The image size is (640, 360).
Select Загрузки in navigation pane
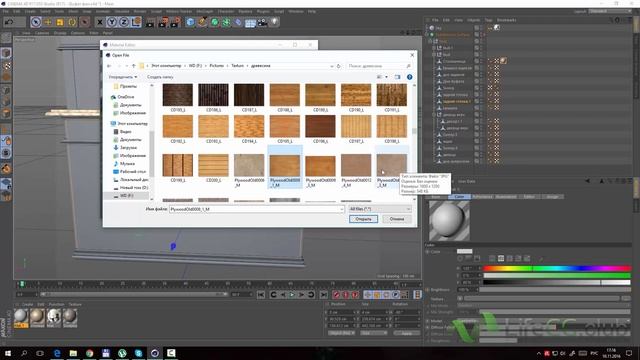click(x=125, y=147)
